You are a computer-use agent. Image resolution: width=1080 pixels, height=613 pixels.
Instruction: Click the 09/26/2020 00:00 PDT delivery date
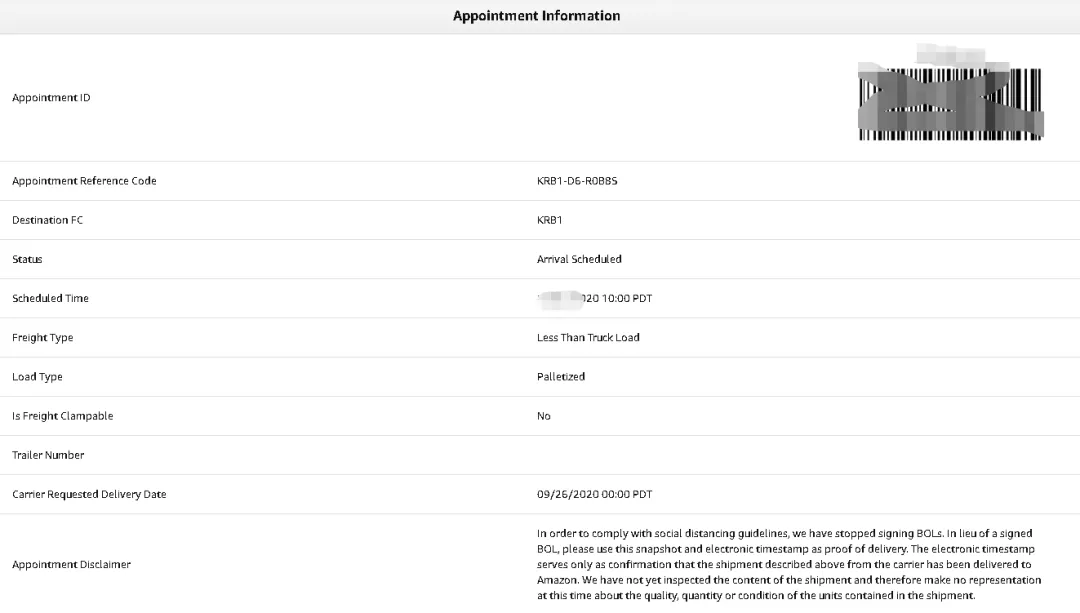pyautogui.click(x=594, y=495)
